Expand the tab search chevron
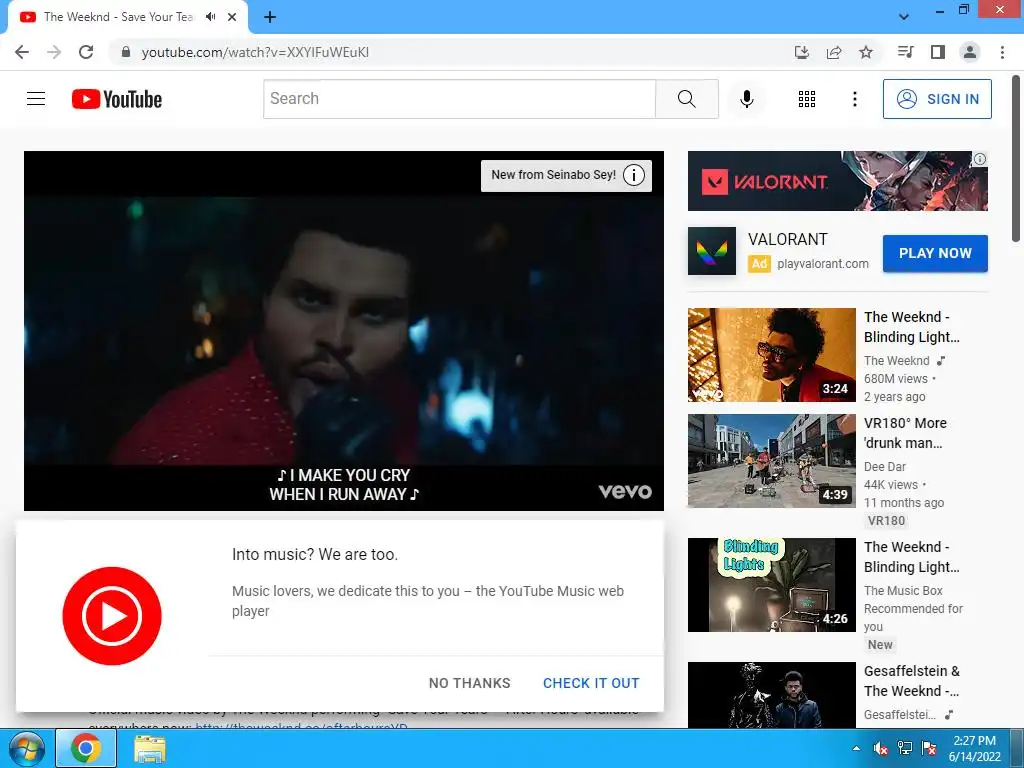1024x768 pixels. coord(904,17)
